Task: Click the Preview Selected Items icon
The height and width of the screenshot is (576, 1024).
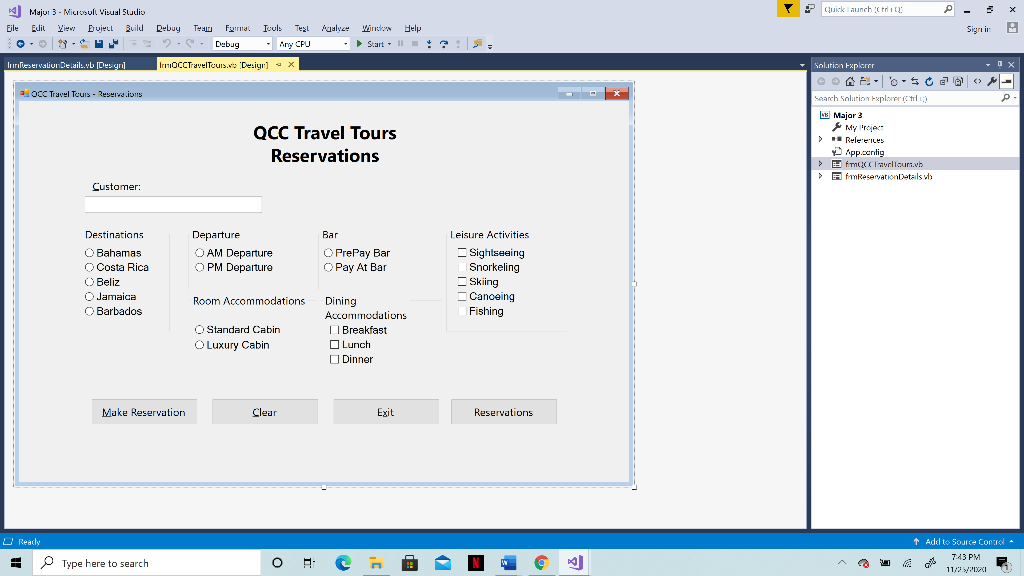Action: (x=1006, y=82)
